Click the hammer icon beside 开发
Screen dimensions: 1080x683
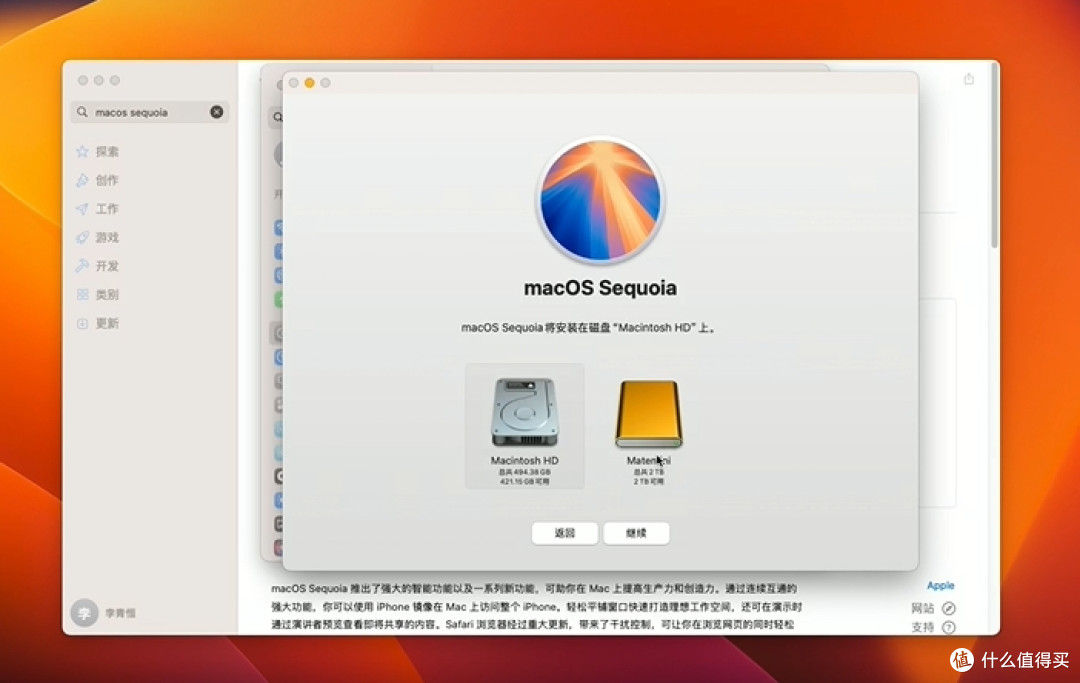click(x=83, y=266)
